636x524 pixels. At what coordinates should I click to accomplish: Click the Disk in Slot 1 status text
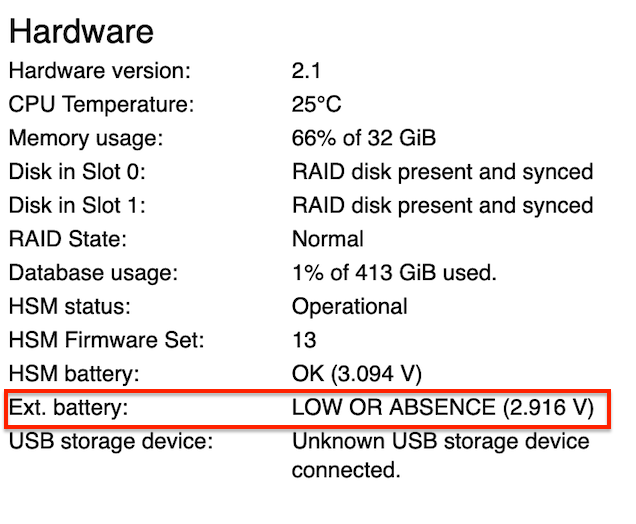pos(442,205)
